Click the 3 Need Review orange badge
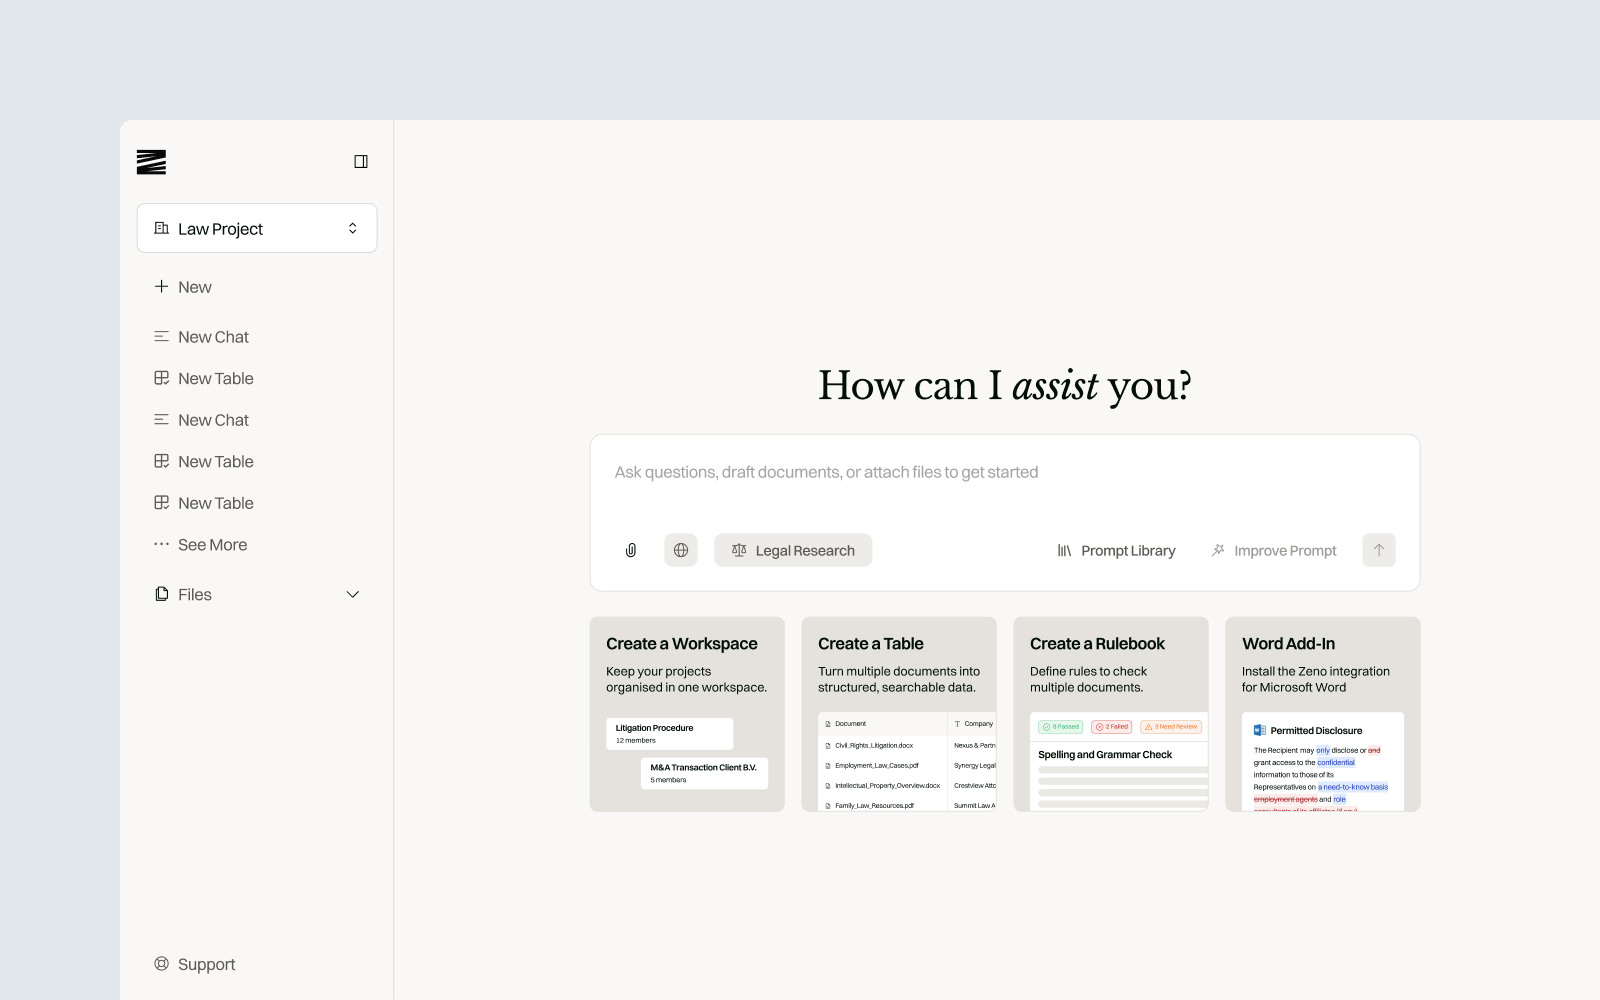This screenshot has height=1000, width=1600. (1171, 727)
